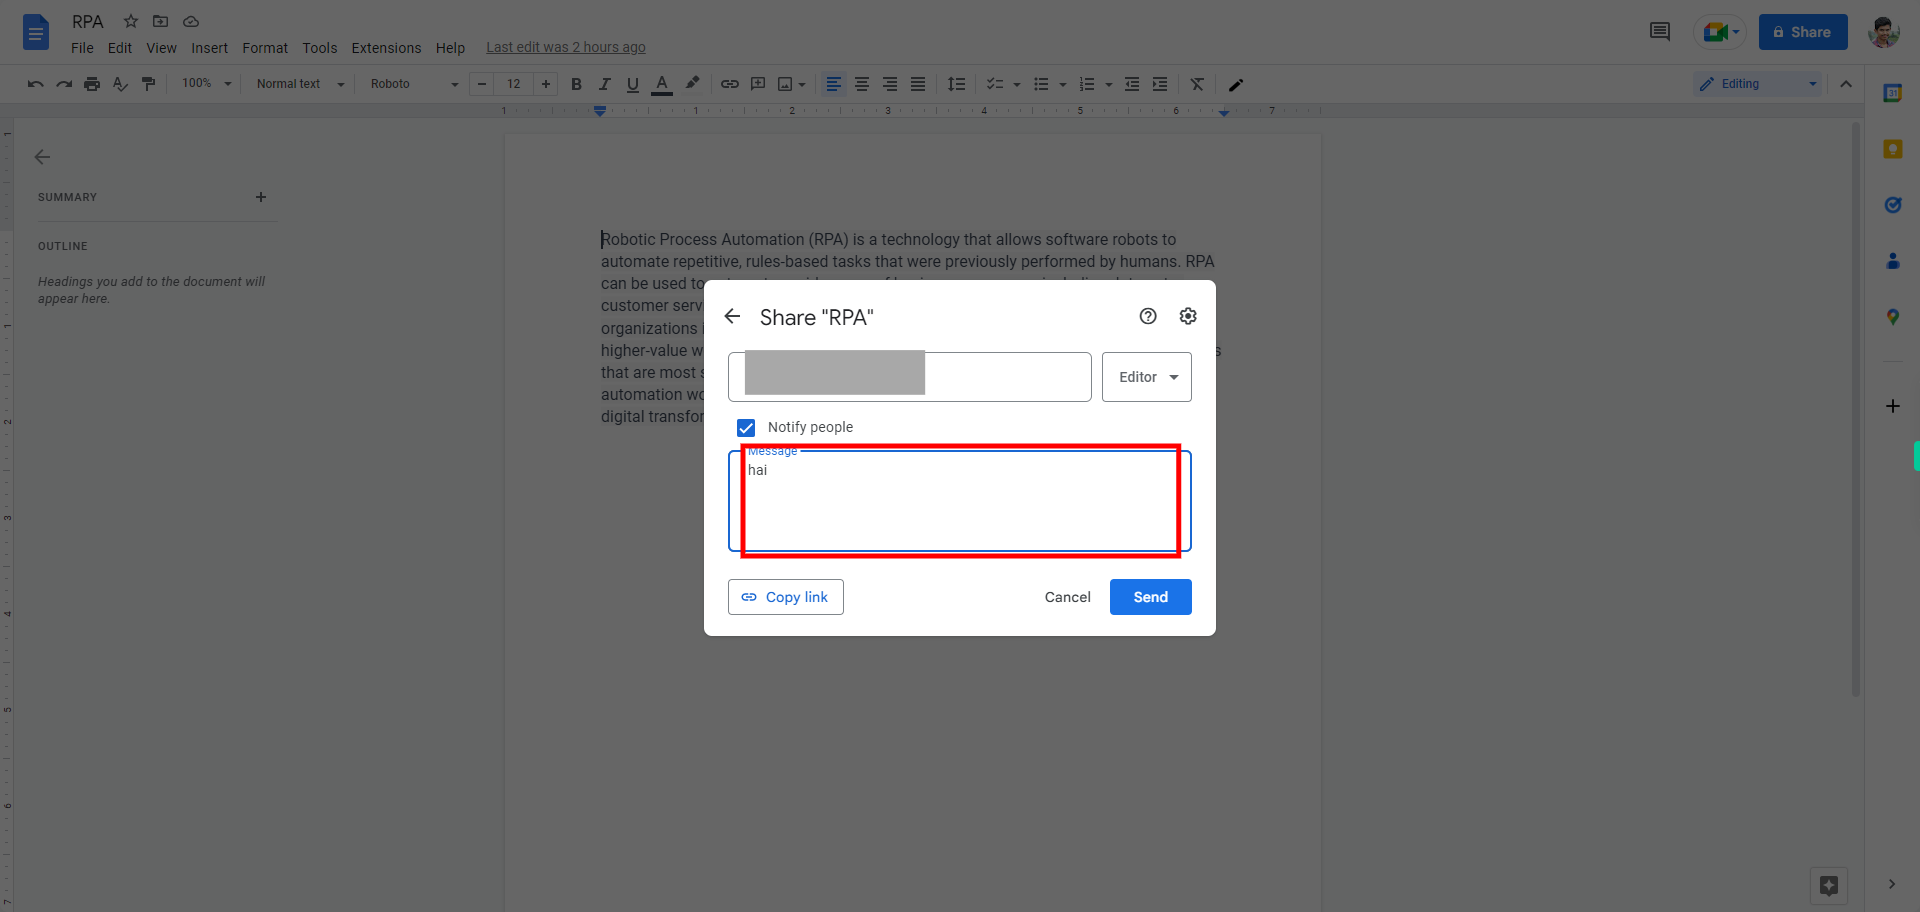Click the spelling and grammar check icon
The width and height of the screenshot is (1920, 912).
tap(120, 84)
